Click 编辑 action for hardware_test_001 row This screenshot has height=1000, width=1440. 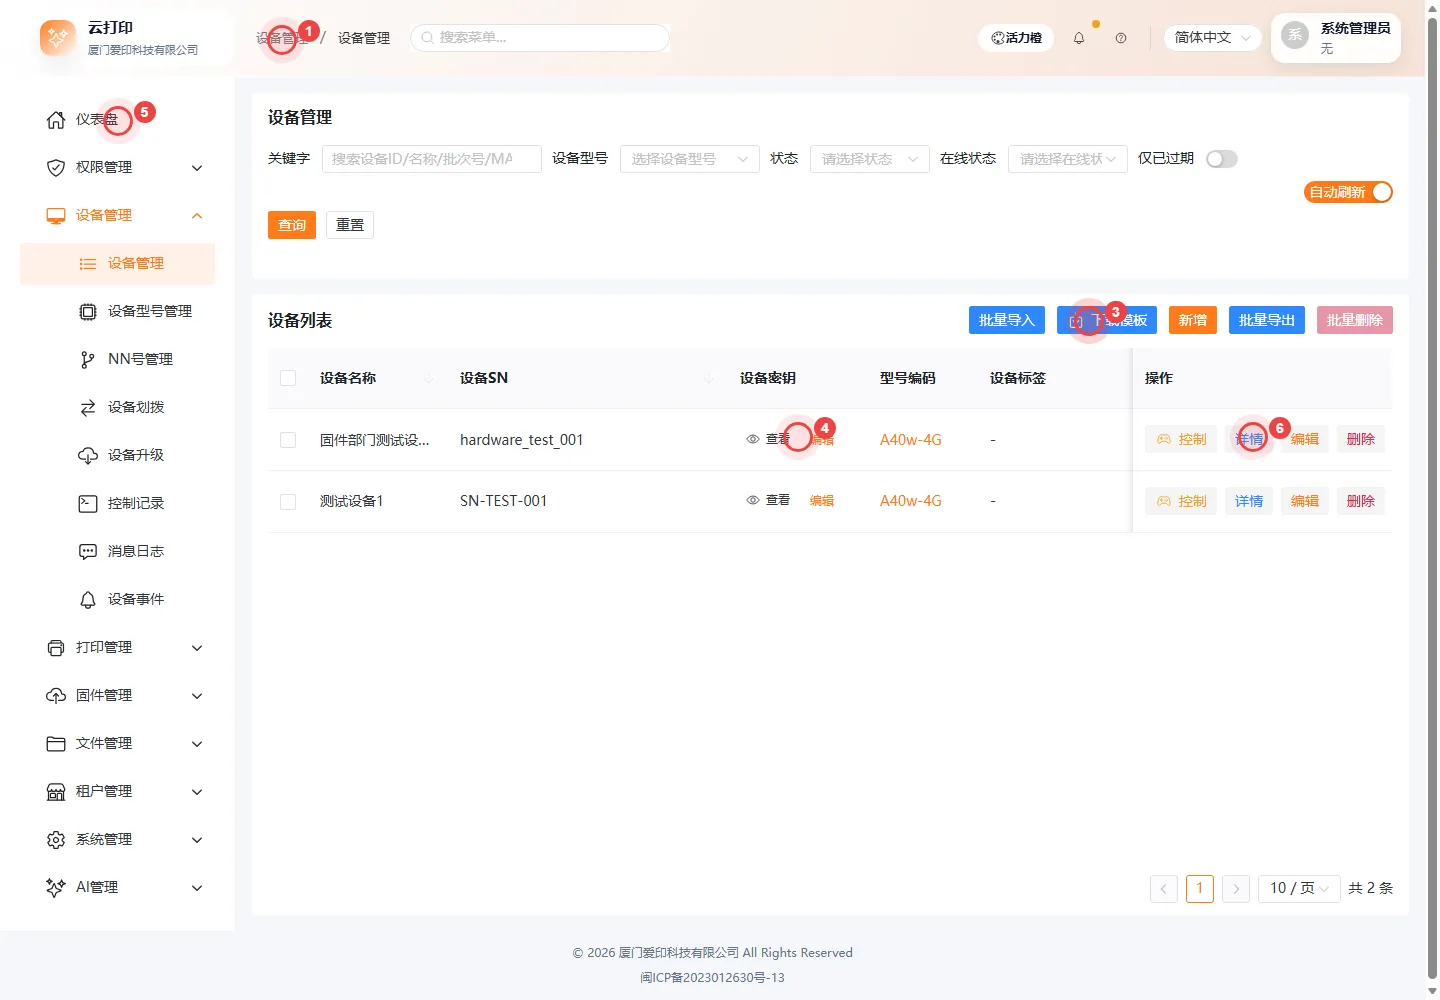pyautogui.click(x=1305, y=439)
